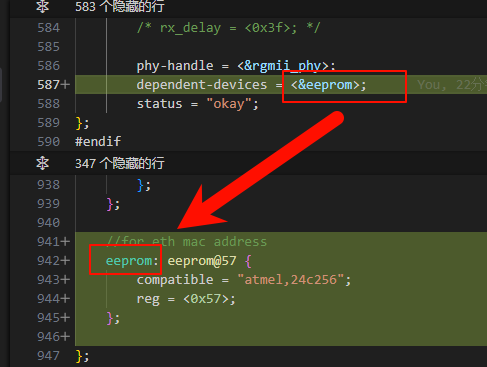Click the "347 个隐藏的行" label
Viewport: 487px width, 367px height.
point(120,163)
